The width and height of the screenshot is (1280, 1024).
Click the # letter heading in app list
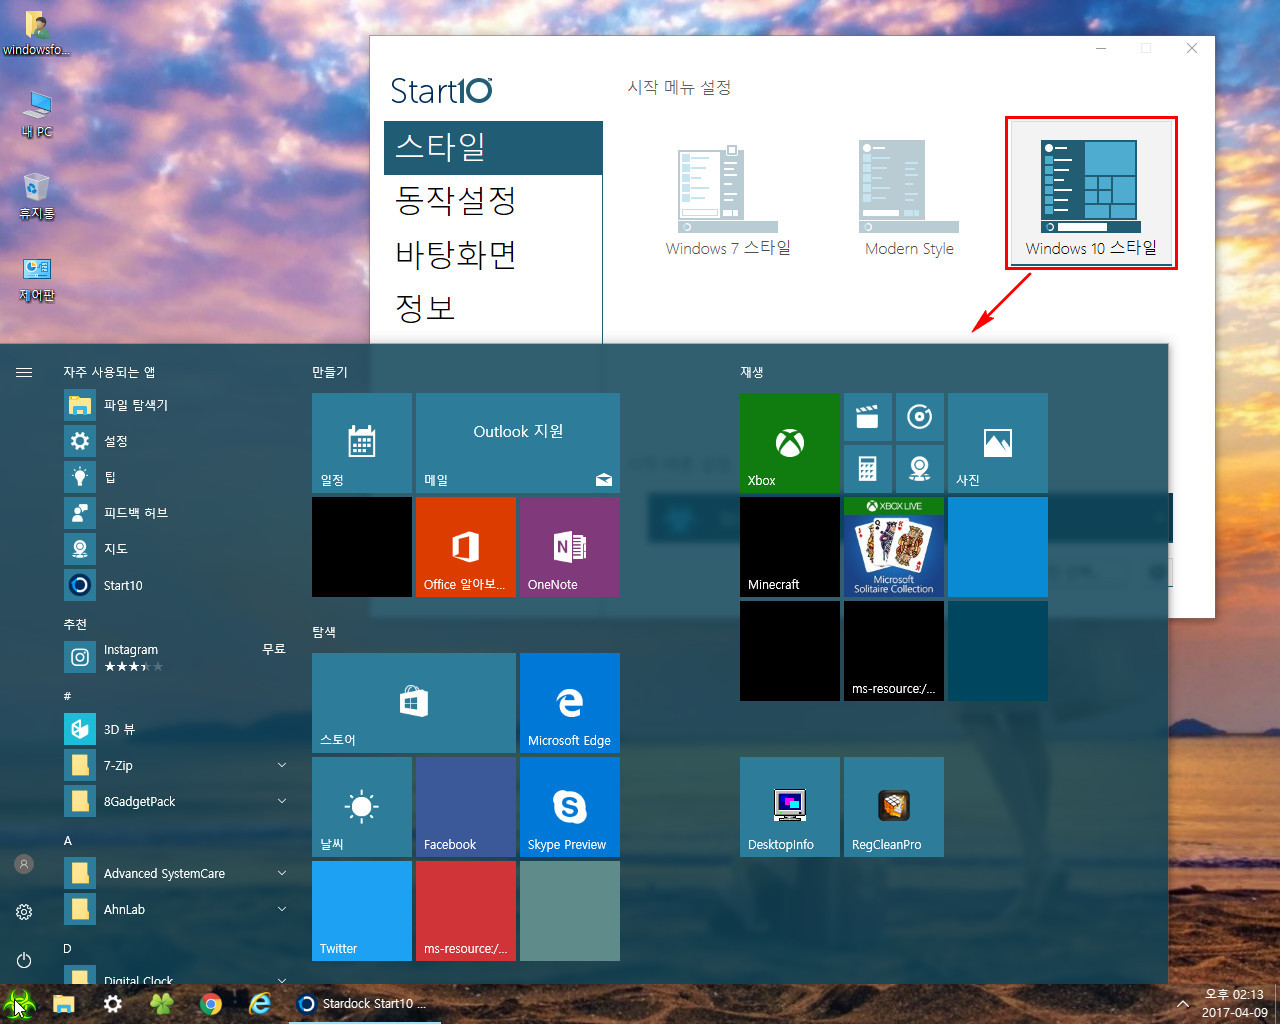(x=68, y=696)
